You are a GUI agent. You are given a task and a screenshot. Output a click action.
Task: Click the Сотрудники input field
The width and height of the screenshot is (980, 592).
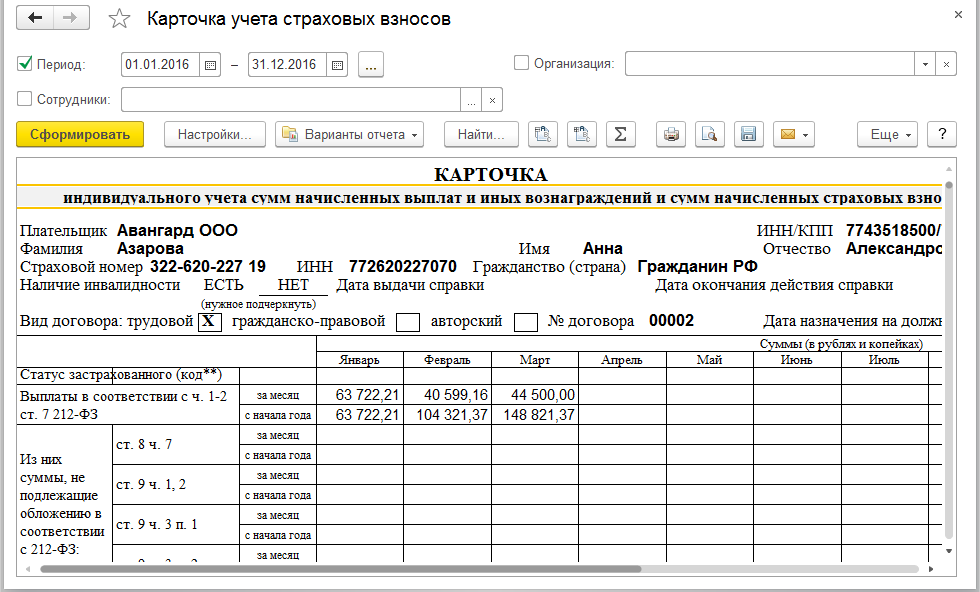pos(291,99)
